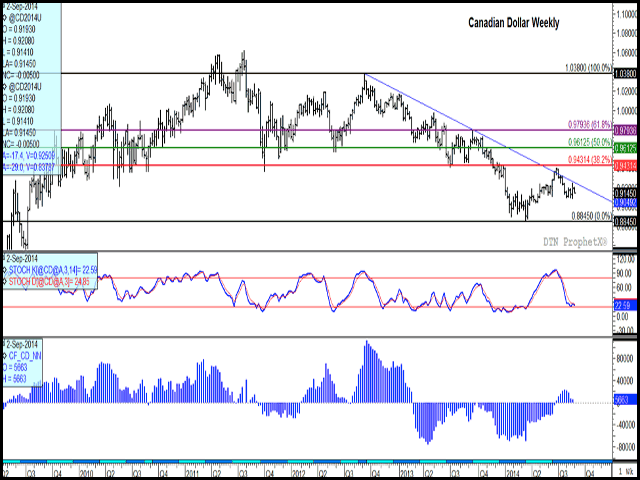The height and width of the screenshot is (480, 640).
Task: Click the black 1.03800 price axis tag
Action: click(x=625, y=73)
